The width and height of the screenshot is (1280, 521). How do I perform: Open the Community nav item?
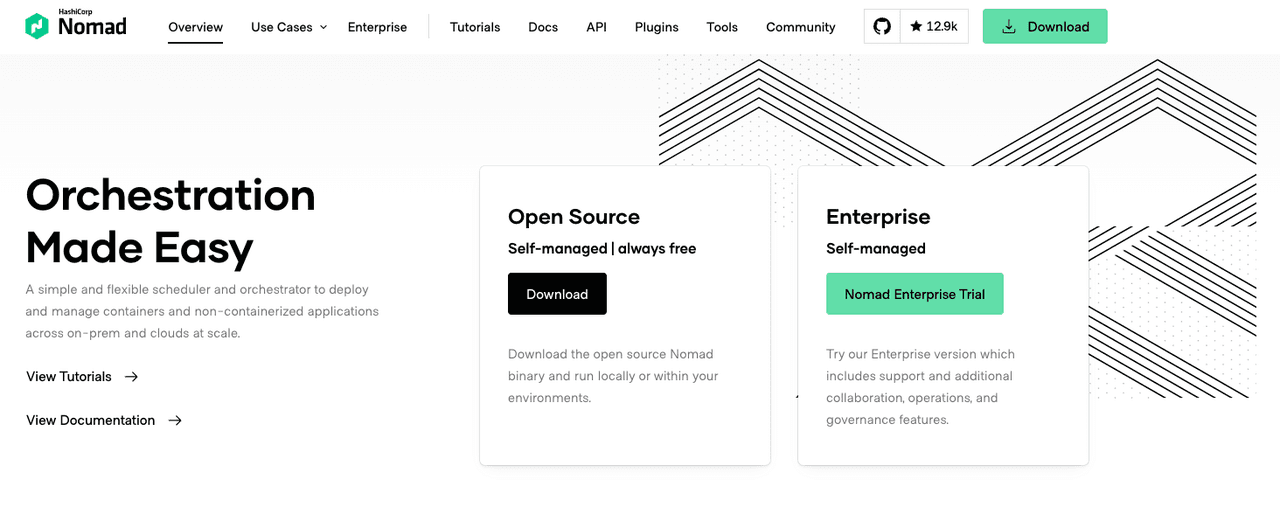click(x=801, y=27)
